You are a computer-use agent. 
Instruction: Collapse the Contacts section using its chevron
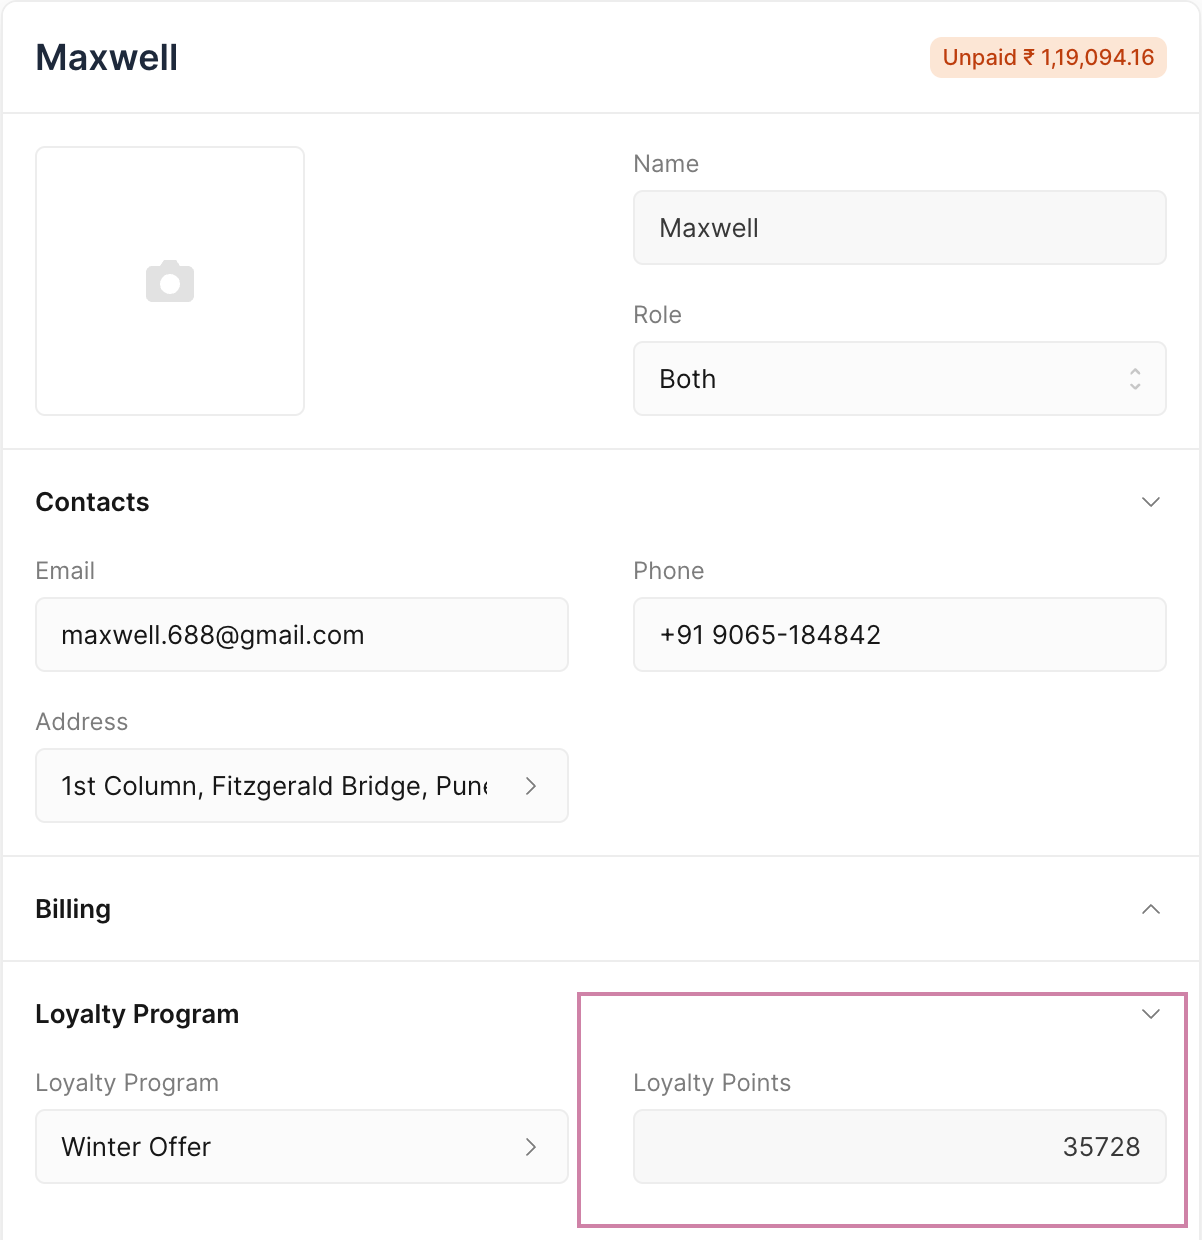1151,502
